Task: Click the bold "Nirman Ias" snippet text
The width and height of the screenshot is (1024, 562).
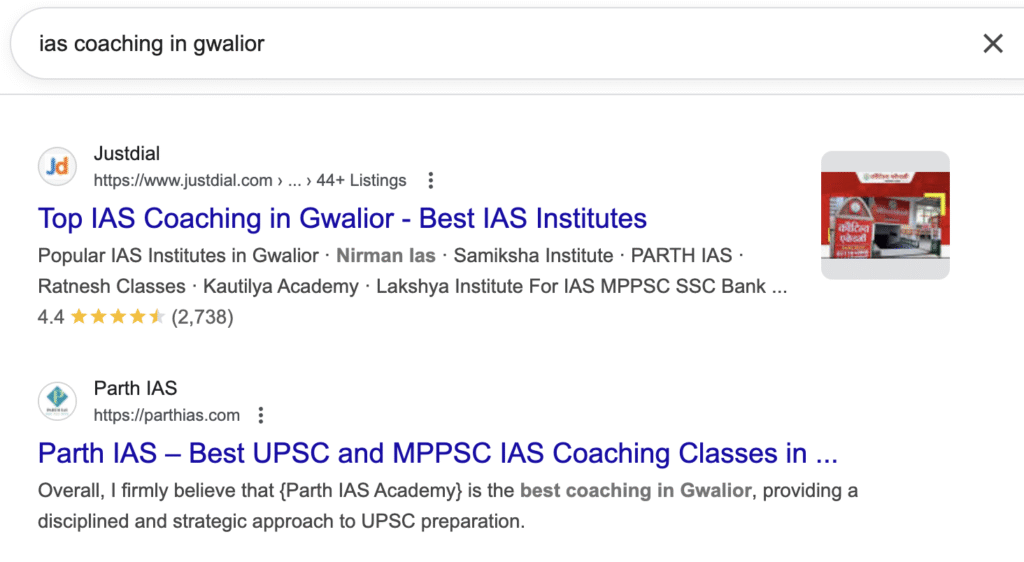Action: (x=386, y=255)
